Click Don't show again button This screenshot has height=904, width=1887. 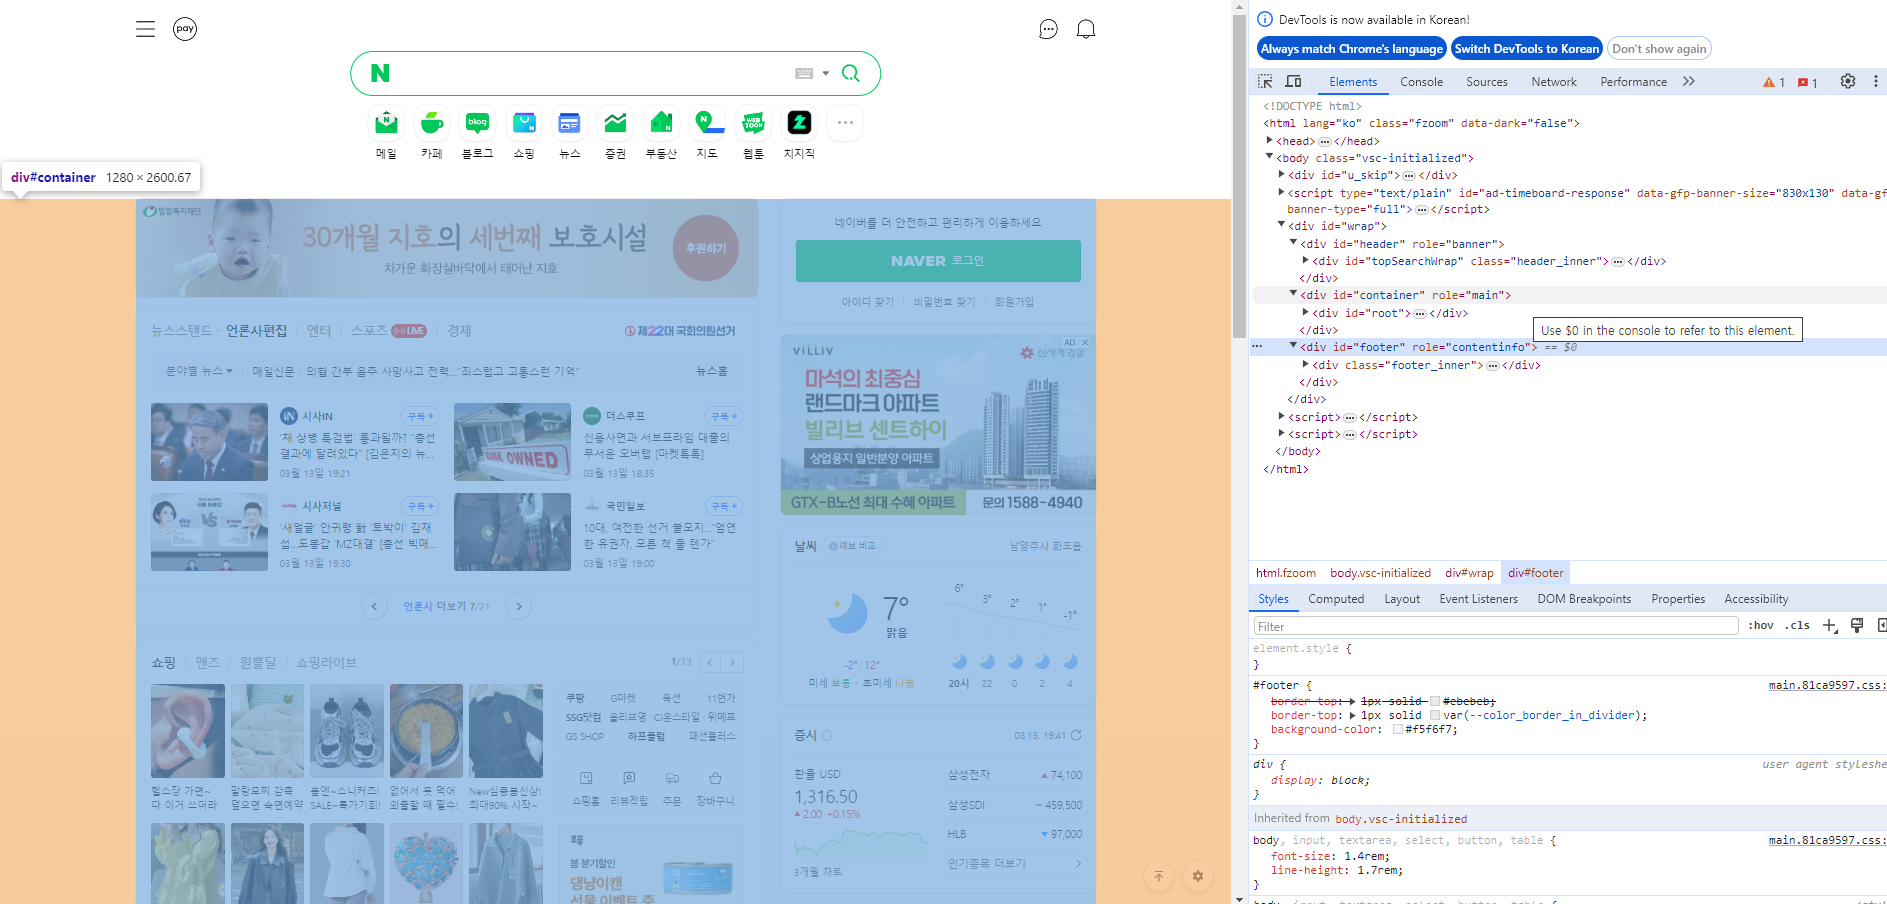(1659, 48)
